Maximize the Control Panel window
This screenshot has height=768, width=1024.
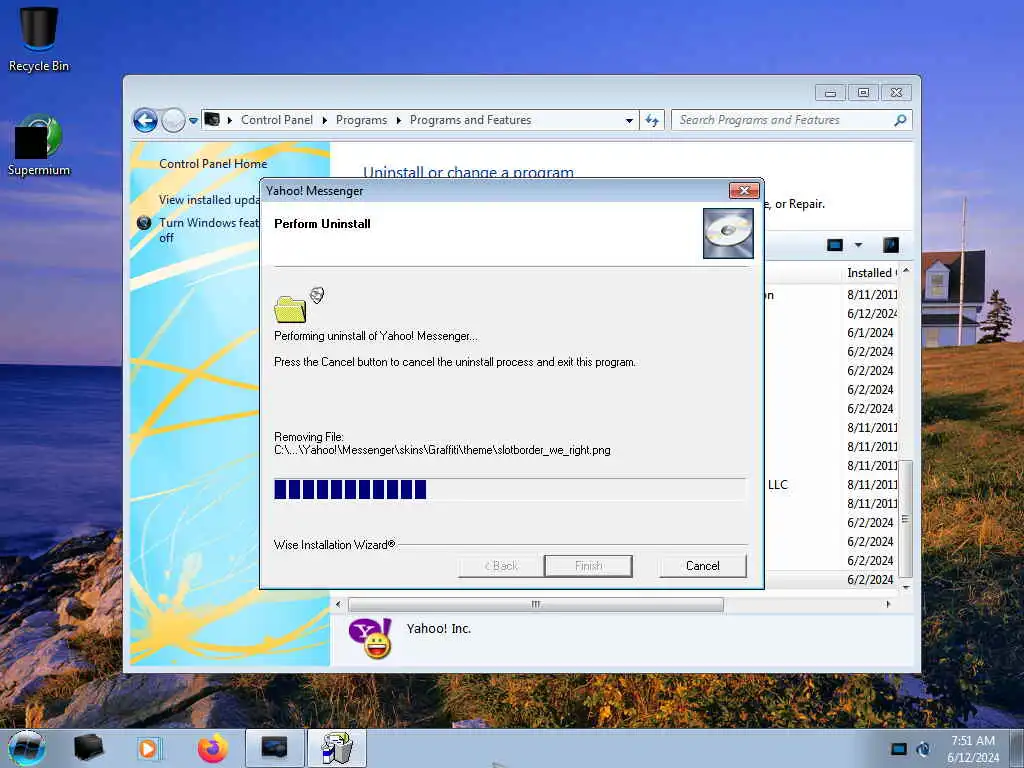coord(863,93)
